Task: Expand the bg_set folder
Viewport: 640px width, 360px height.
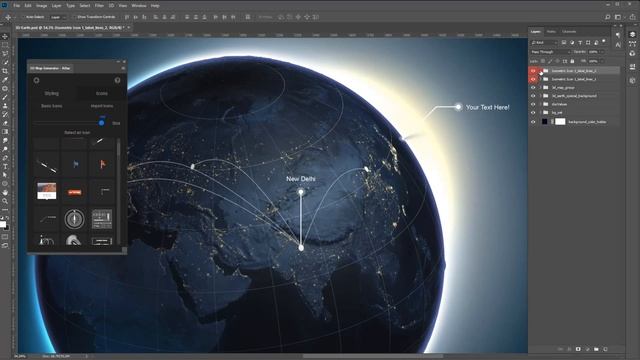Action: pyautogui.click(x=541, y=113)
